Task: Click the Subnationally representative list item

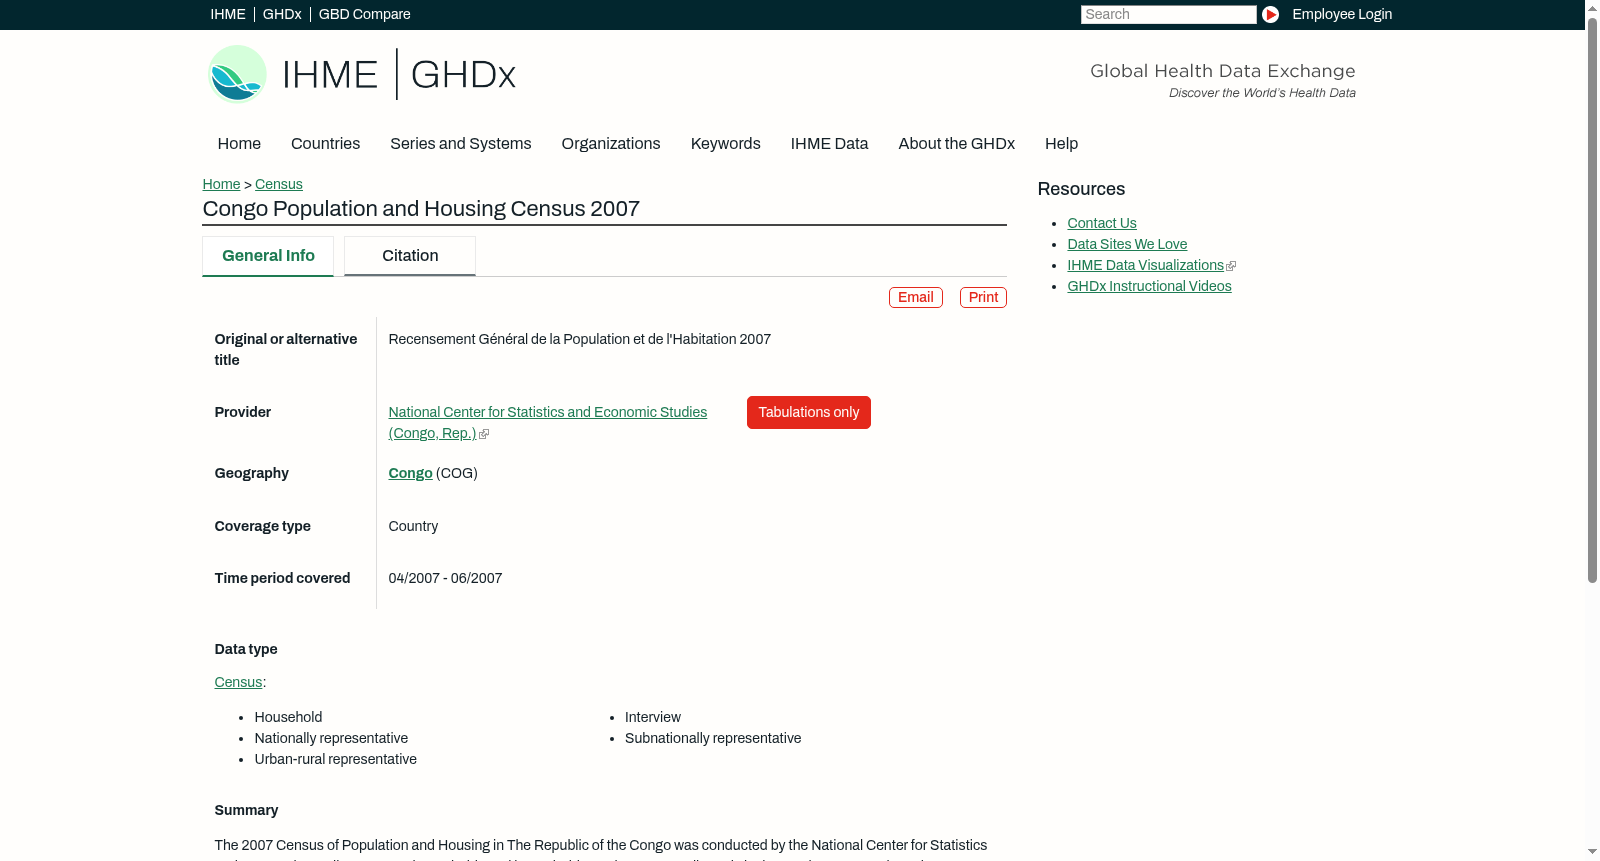Action: 713,738
